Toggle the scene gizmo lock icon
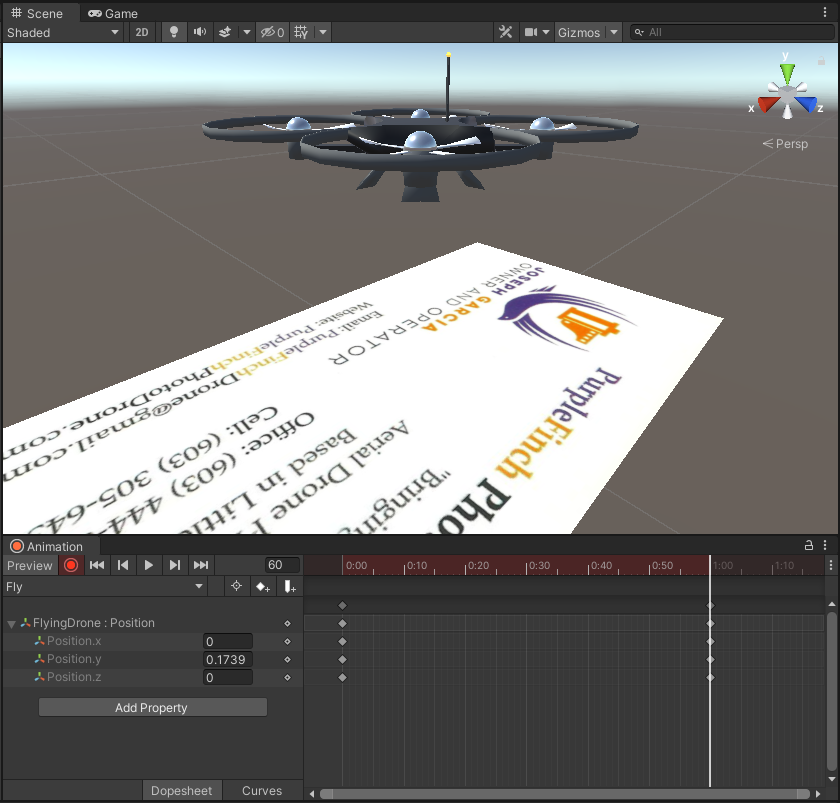The width and height of the screenshot is (840, 803). pos(821,61)
